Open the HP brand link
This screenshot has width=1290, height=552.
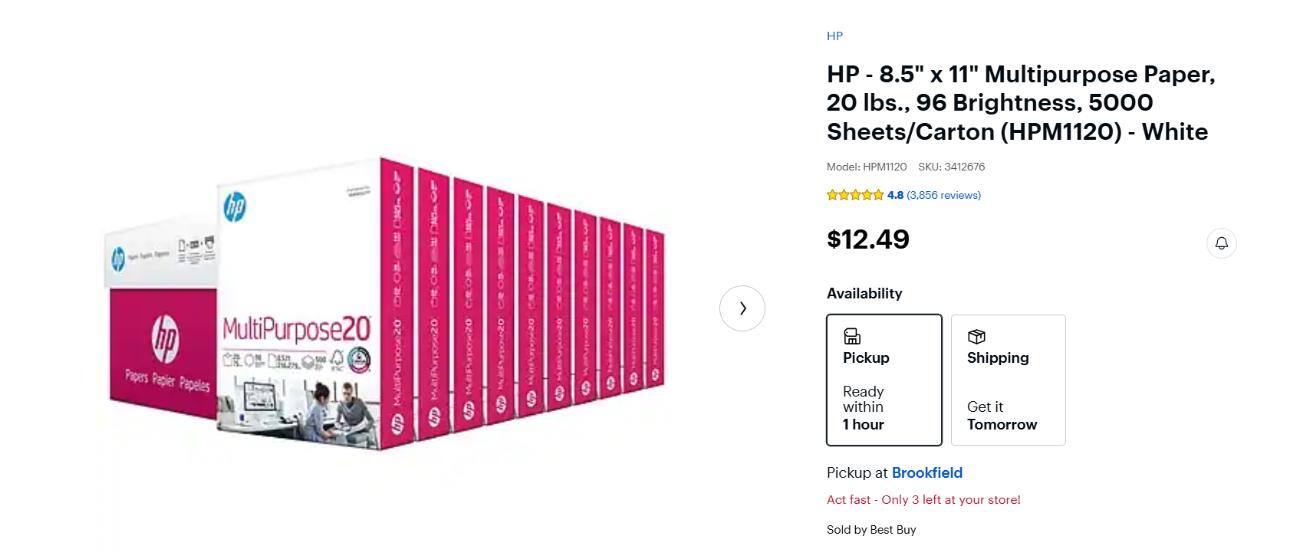tap(834, 36)
